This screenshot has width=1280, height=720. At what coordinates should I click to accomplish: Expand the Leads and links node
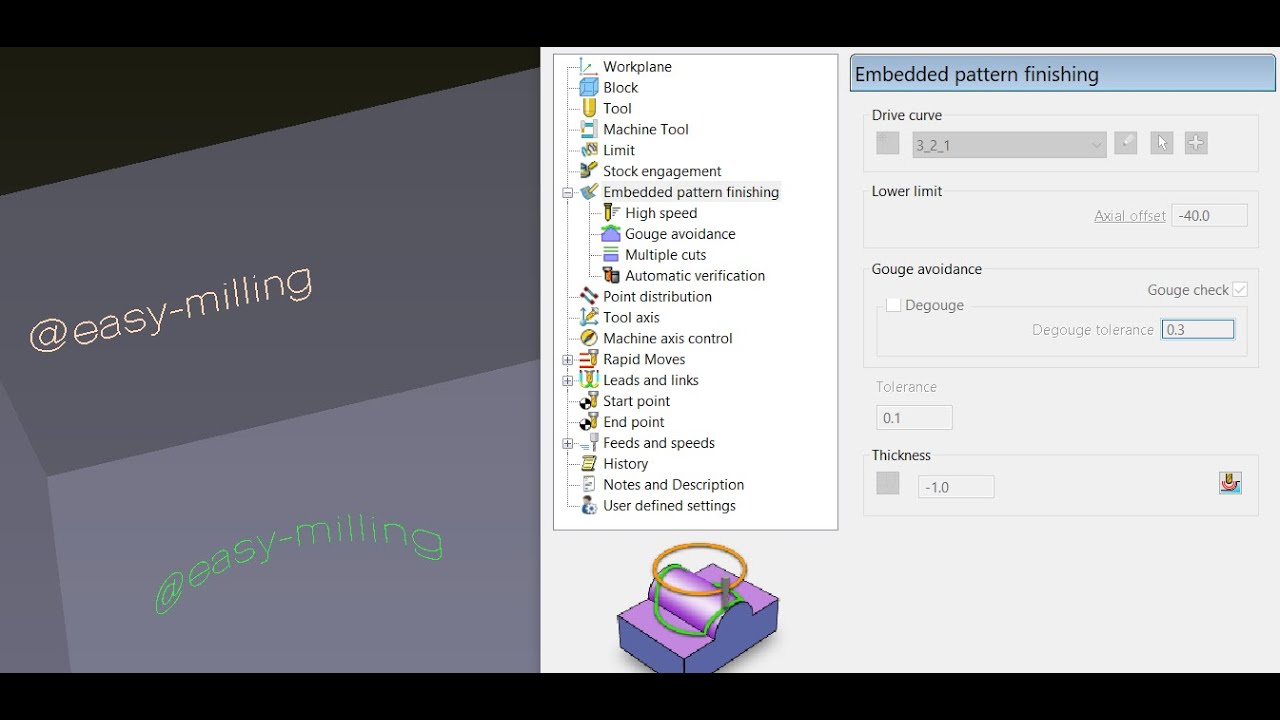(568, 381)
